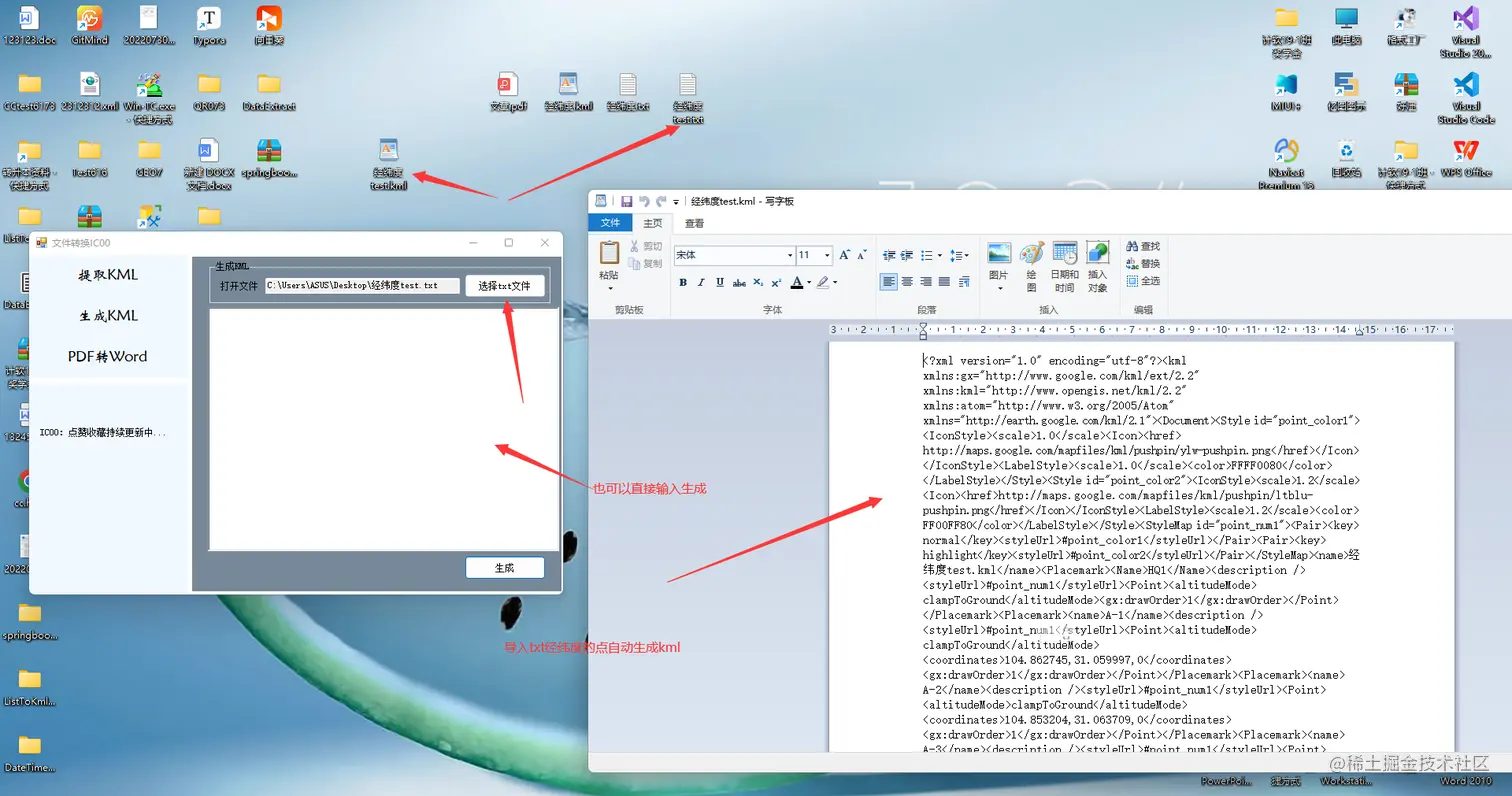Click the first-line indent marker on the ruler
This screenshot has width=1512, height=796.
point(923,325)
